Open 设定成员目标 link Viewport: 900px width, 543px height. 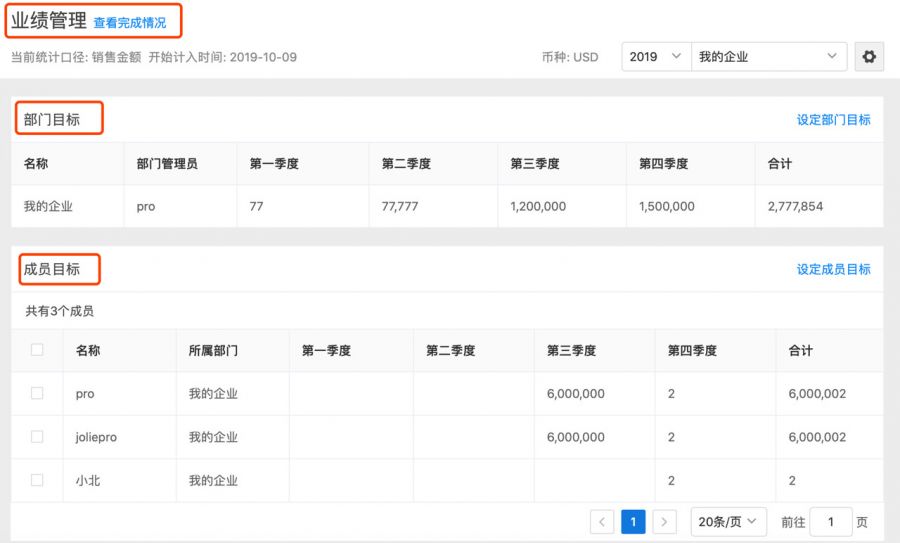[833, 269]
